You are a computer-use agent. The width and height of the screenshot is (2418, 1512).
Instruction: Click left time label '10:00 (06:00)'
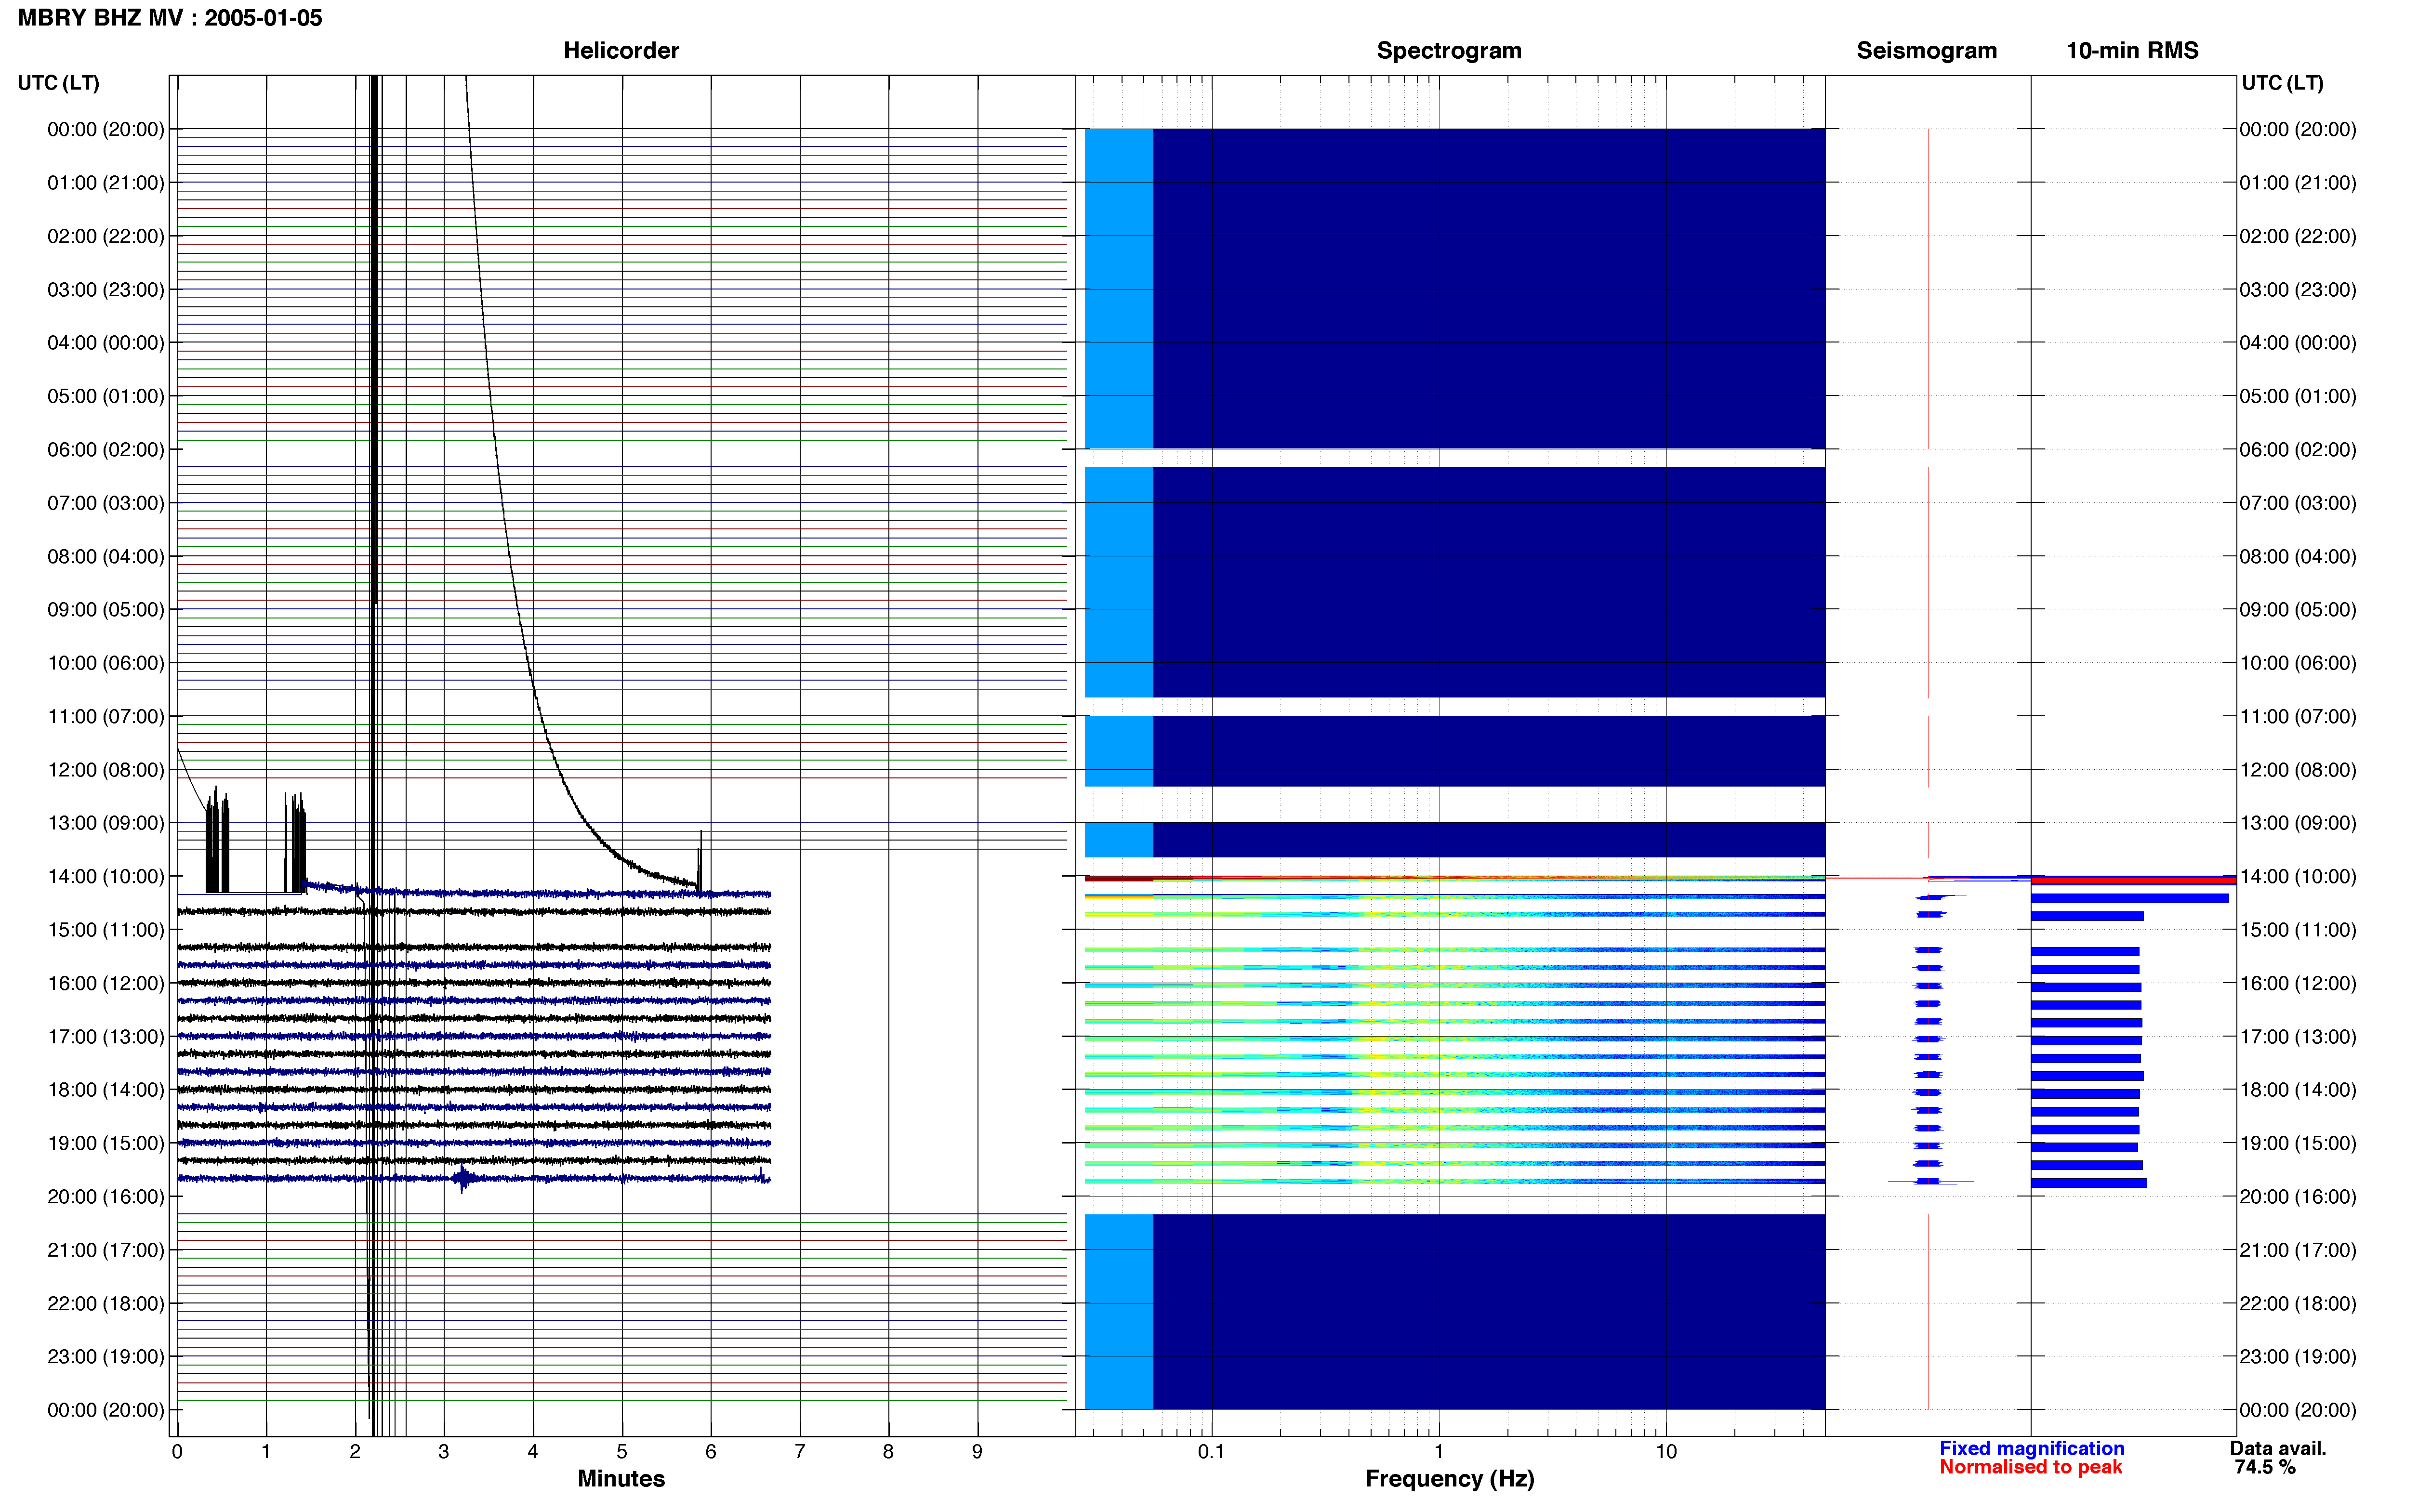point(106,663)
